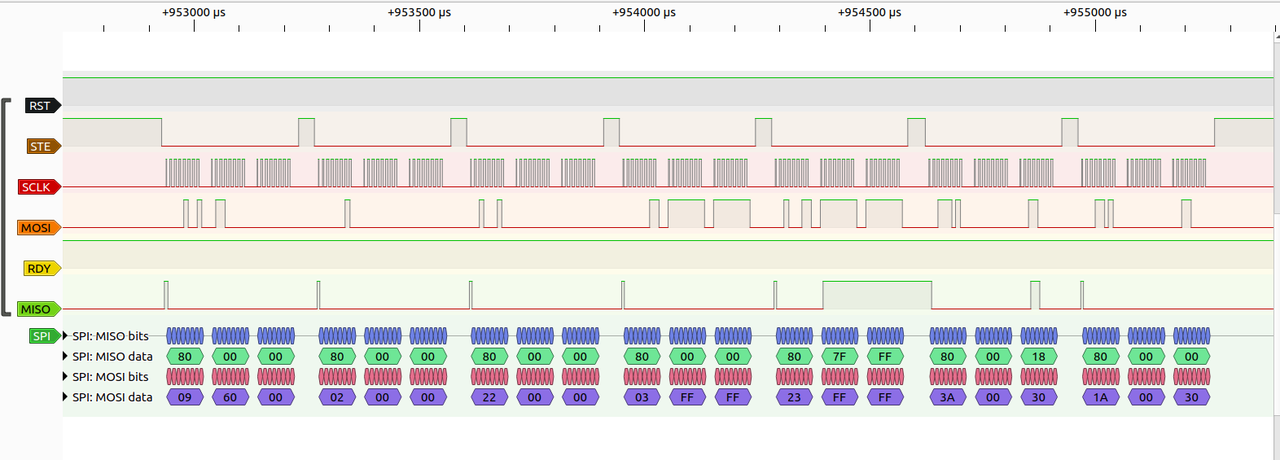The image size is (1280, 460).
Task: Expand the SPI: MISO bits row
Action: pyautogui.click(x=66, y=336)
